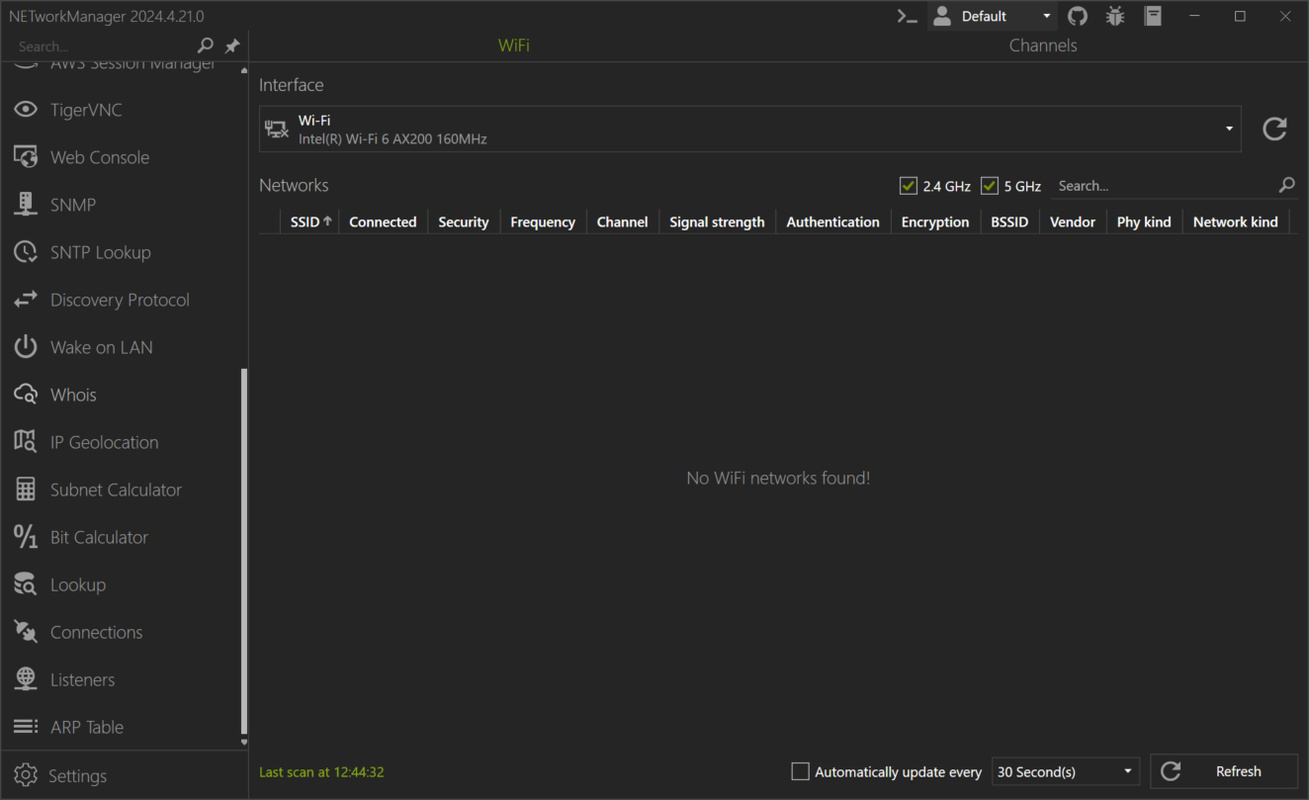Sort by the Network kind column header
Image resolution: width=1309 pixels, height=800 pixels.
1236,222
